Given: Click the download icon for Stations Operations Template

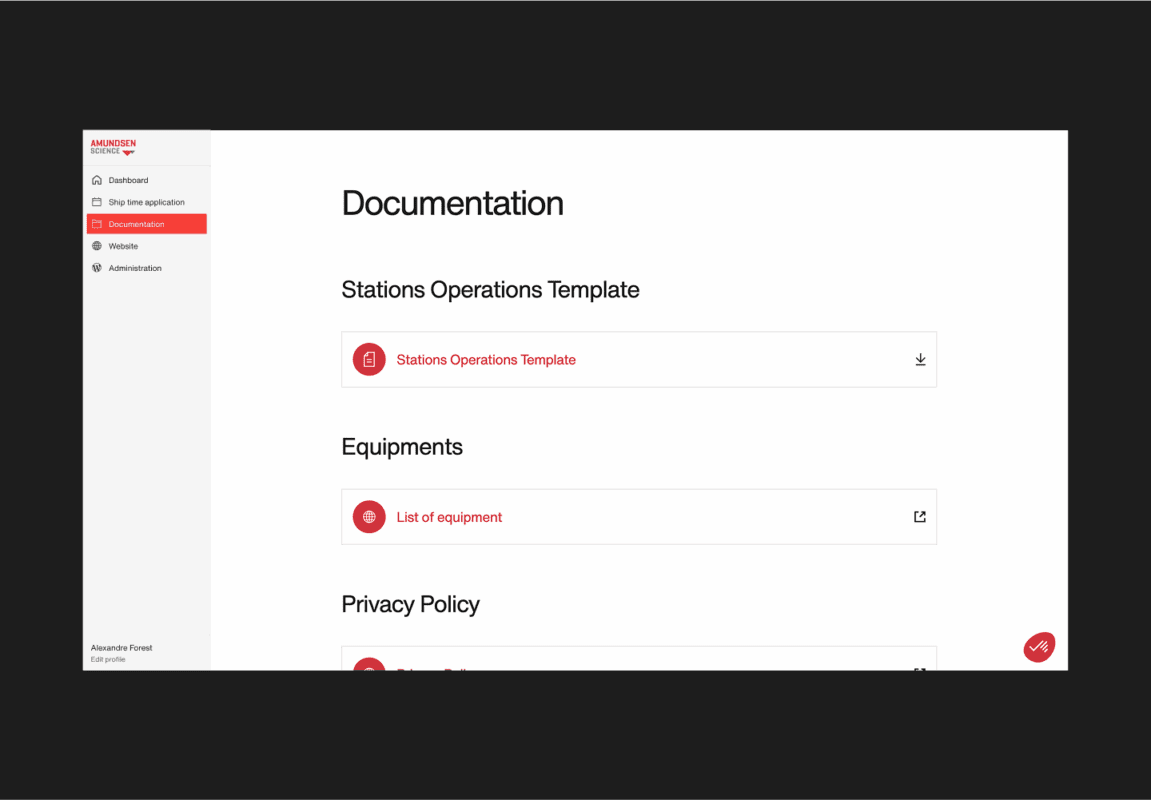Looking at the screenshot, I should [x=920, y=360].
